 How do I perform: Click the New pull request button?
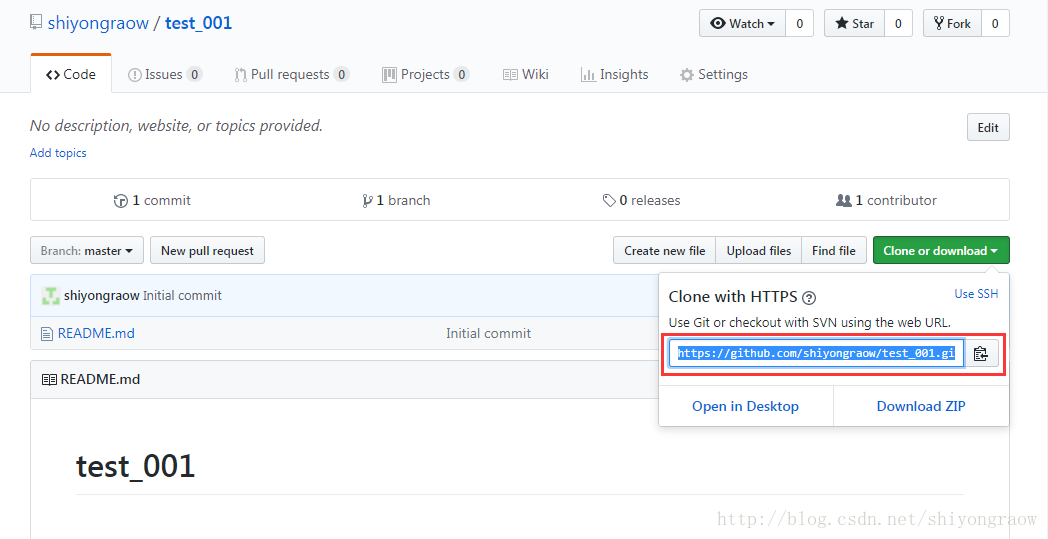207,250
